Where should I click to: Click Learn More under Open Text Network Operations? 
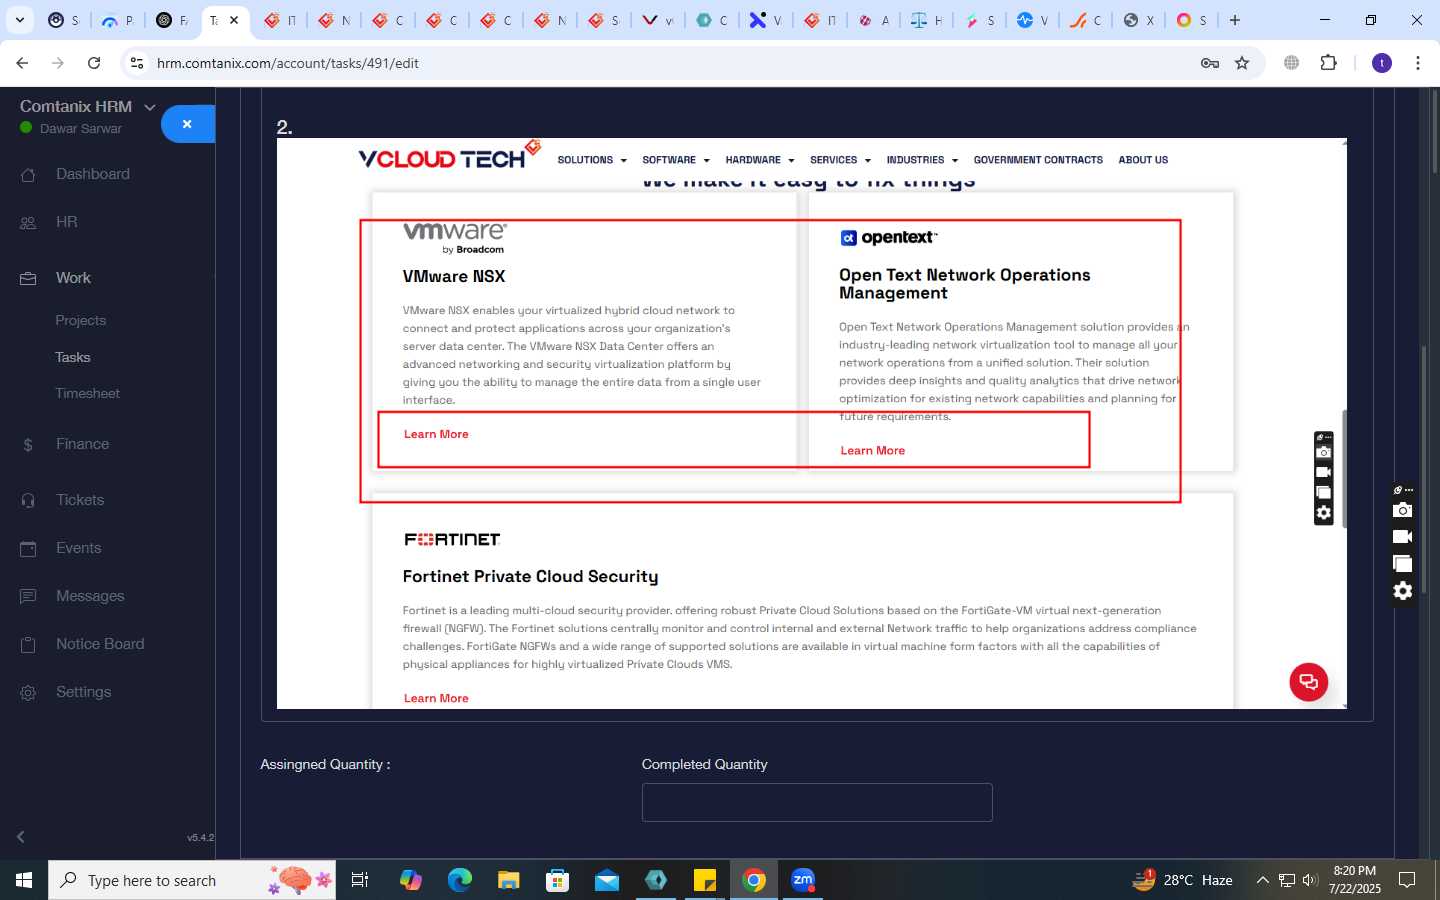pyautogui.click(x=872, y=451)
